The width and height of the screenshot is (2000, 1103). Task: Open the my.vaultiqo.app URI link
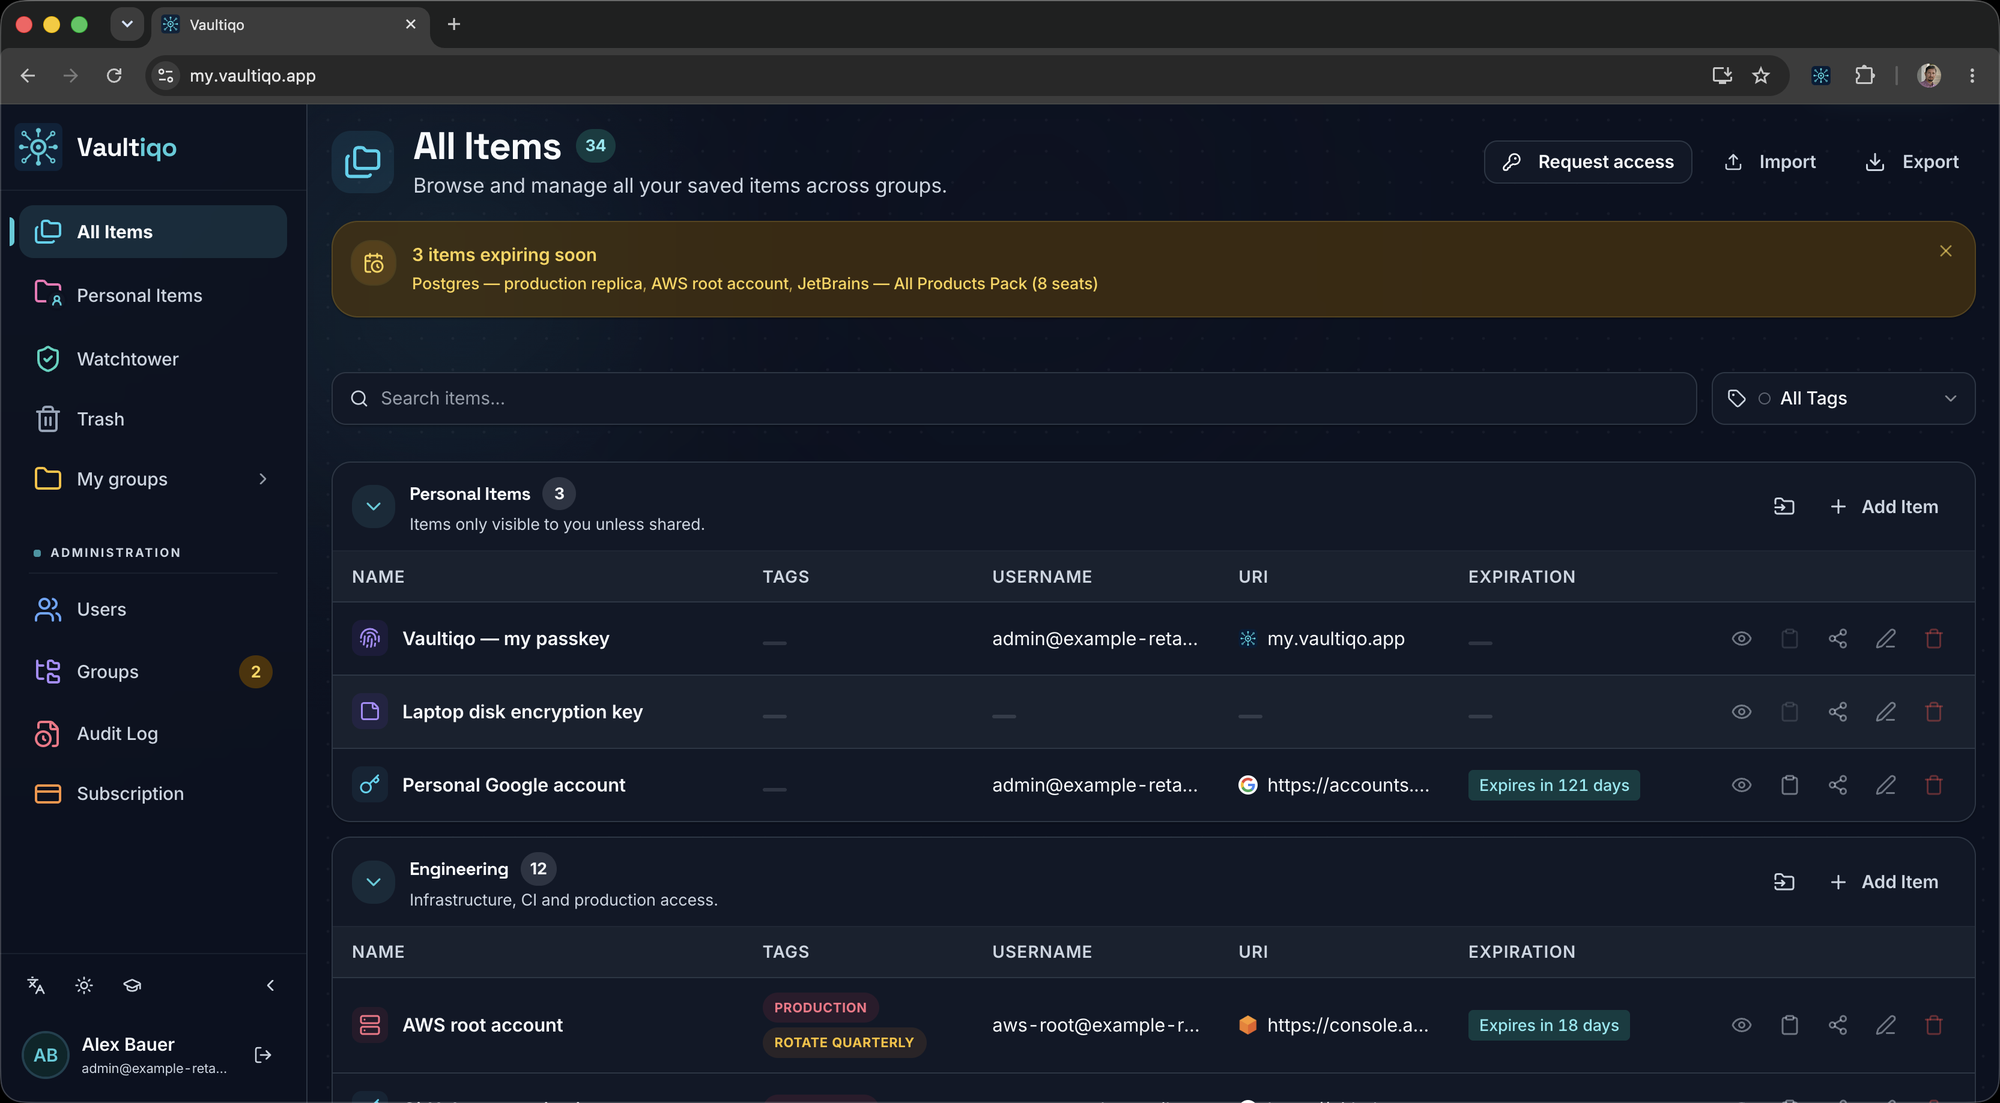point(1335,639)
